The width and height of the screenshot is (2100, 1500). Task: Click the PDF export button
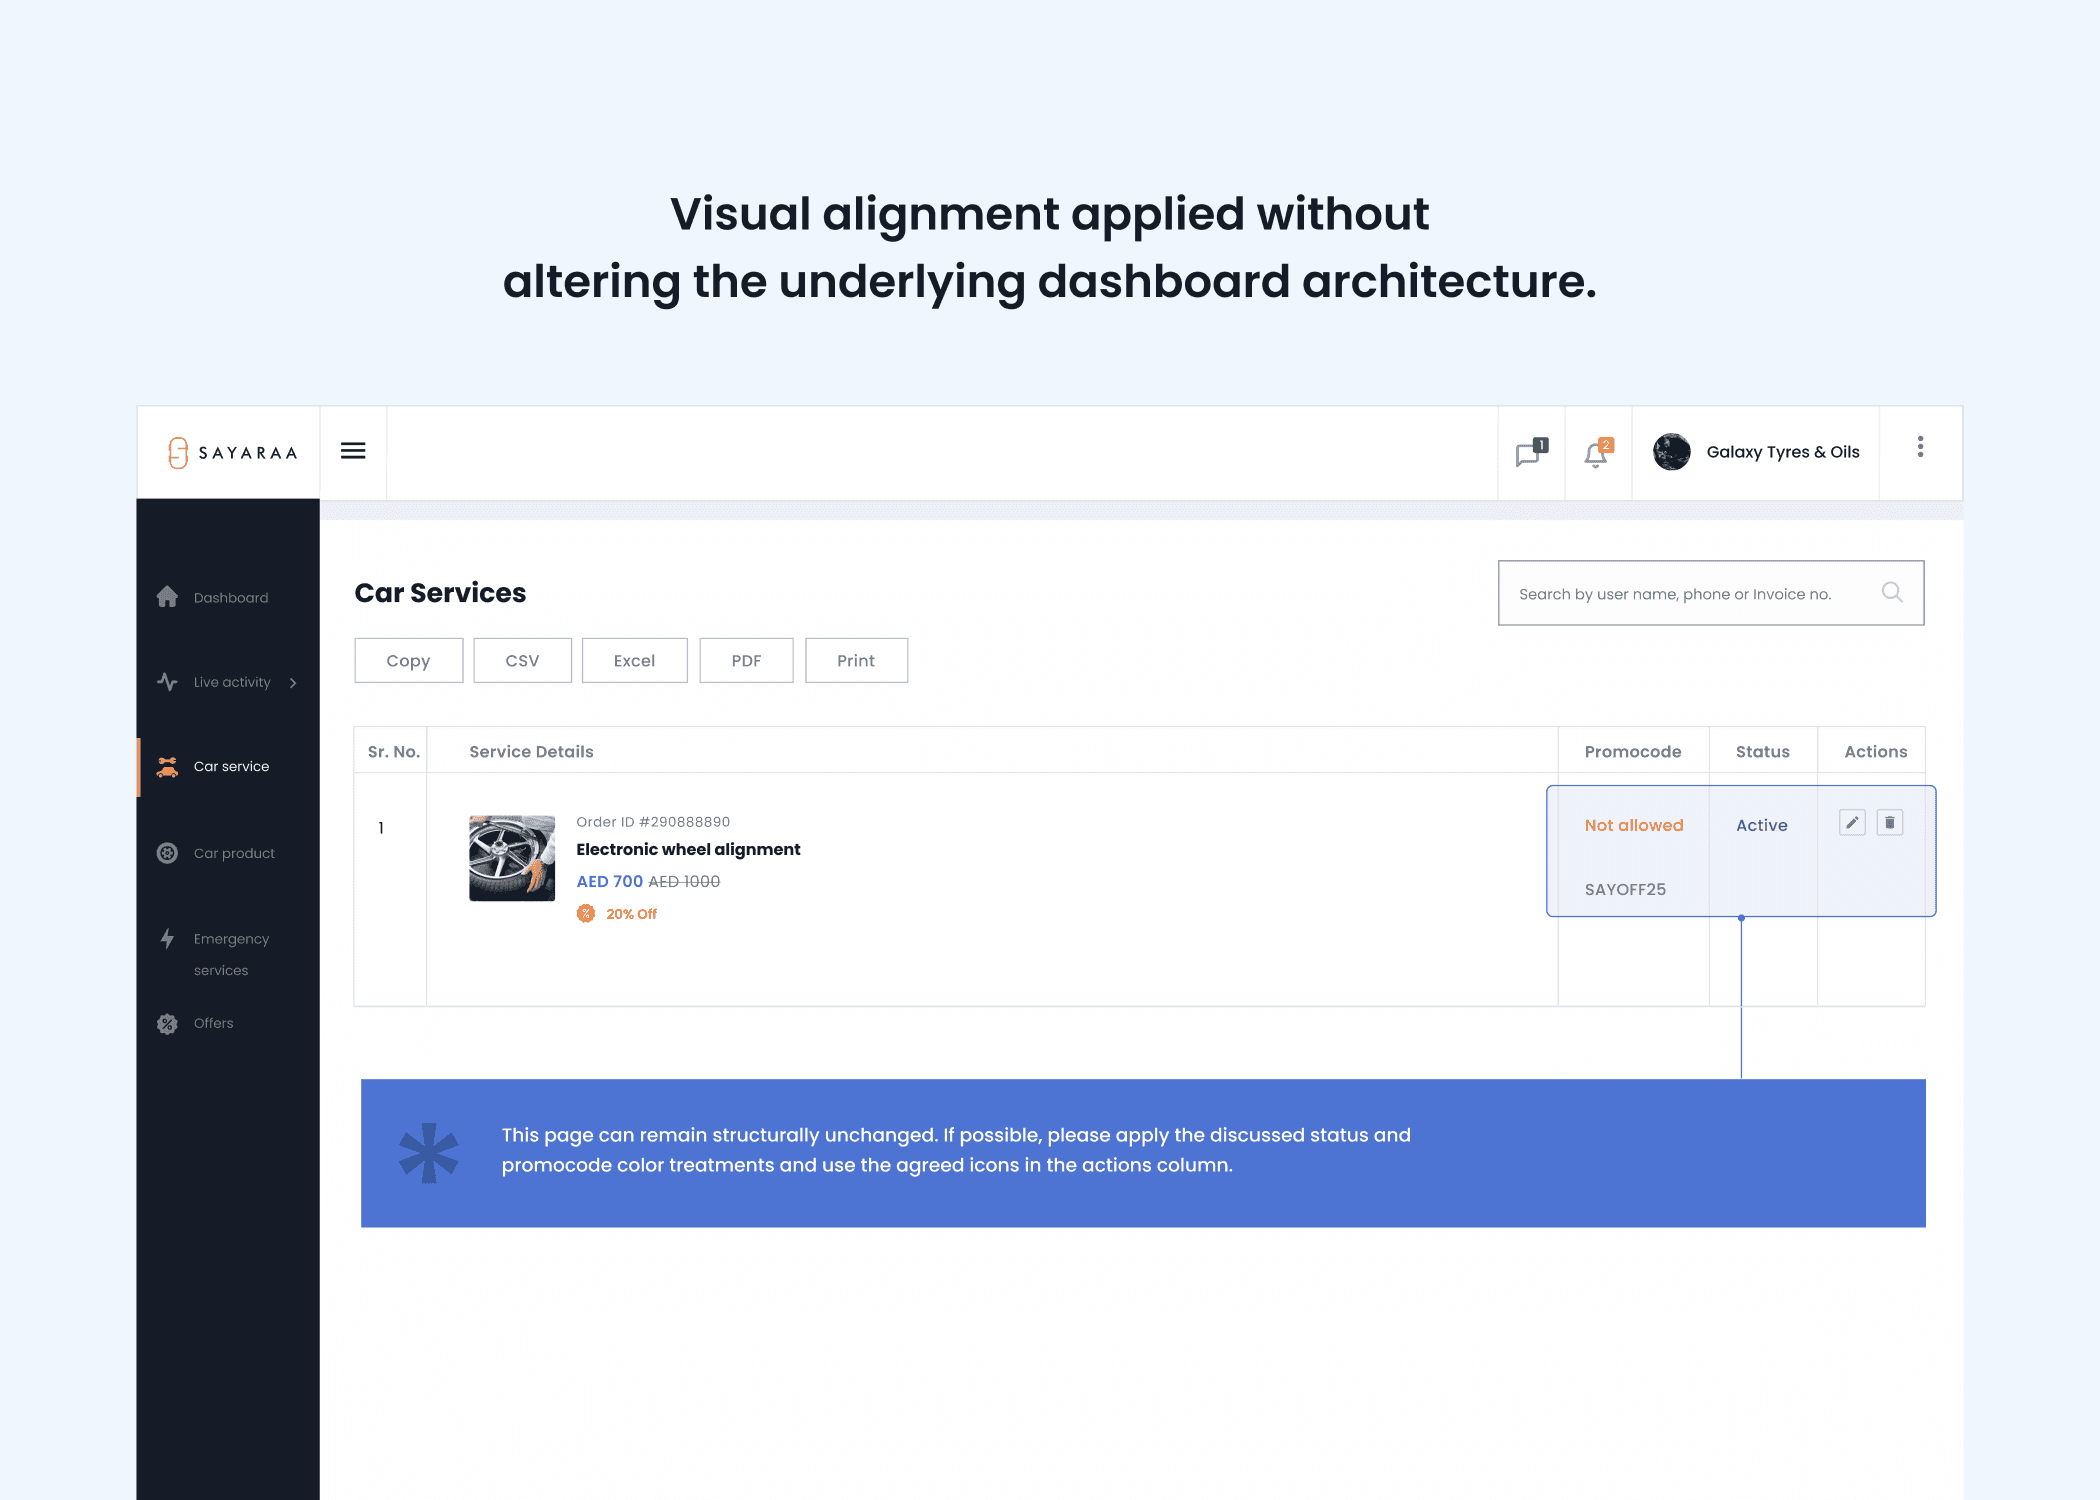[x=746, y=661]
